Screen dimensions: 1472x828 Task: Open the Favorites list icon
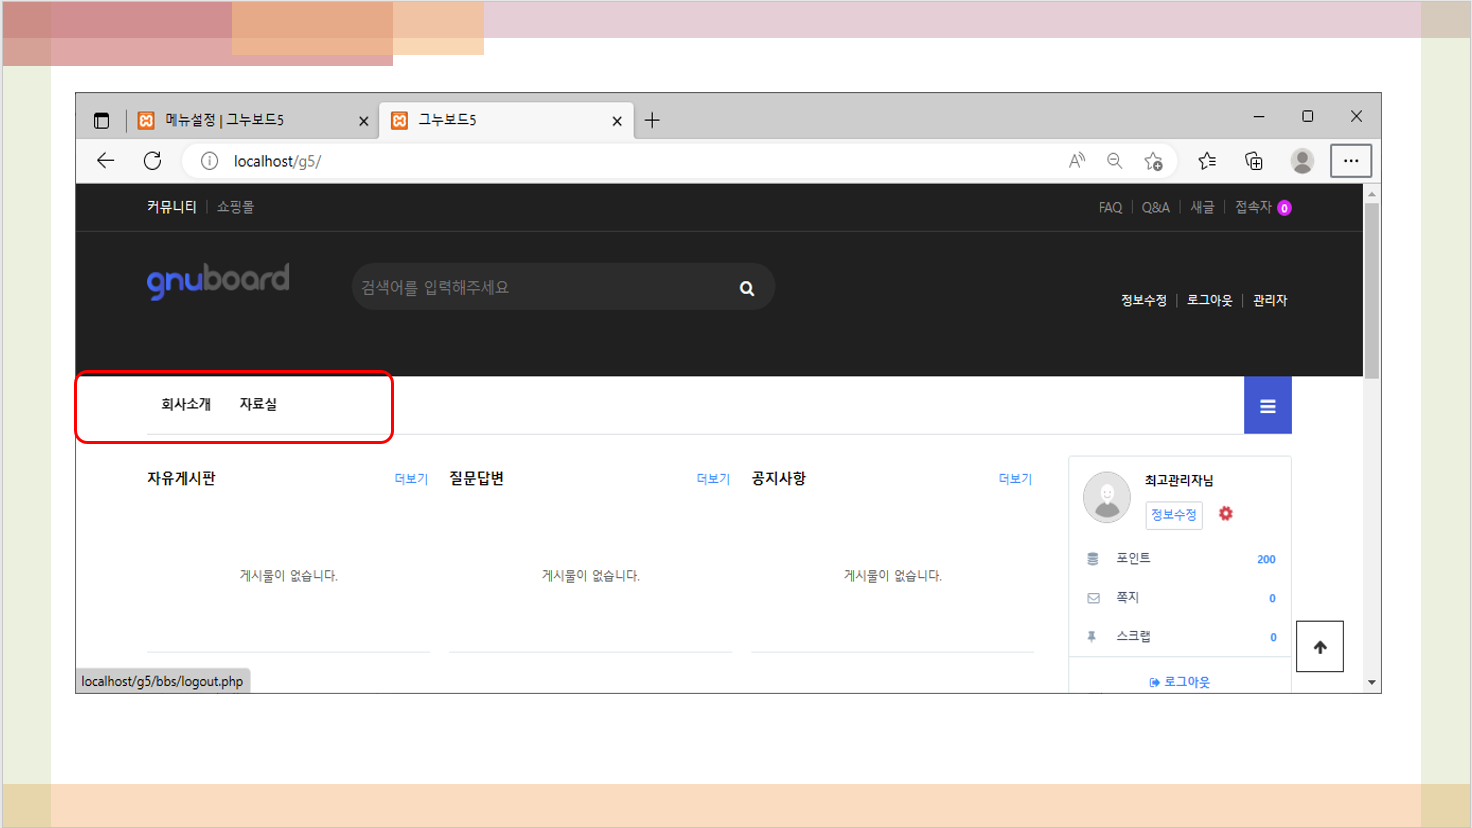point(1207,161)
